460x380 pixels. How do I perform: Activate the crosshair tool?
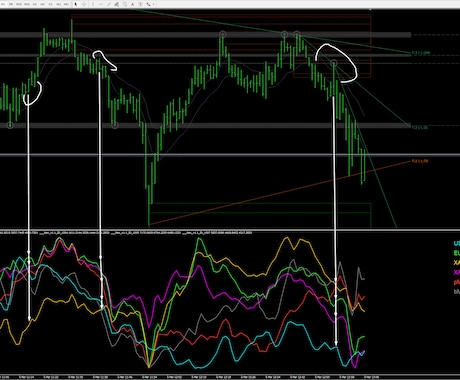[x=84, y=4]
